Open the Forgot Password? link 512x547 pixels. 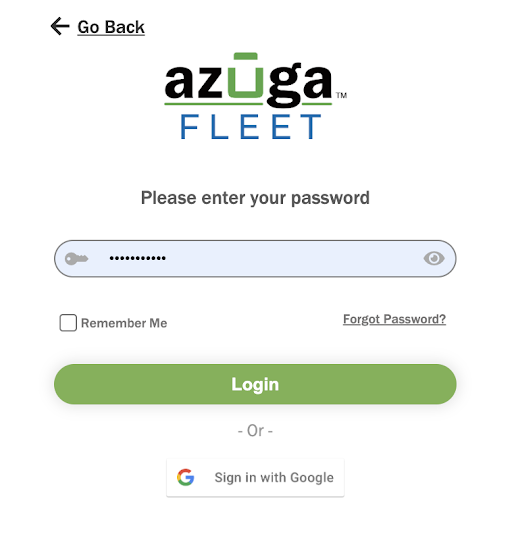pyautogui.click(x=394, y=319)
